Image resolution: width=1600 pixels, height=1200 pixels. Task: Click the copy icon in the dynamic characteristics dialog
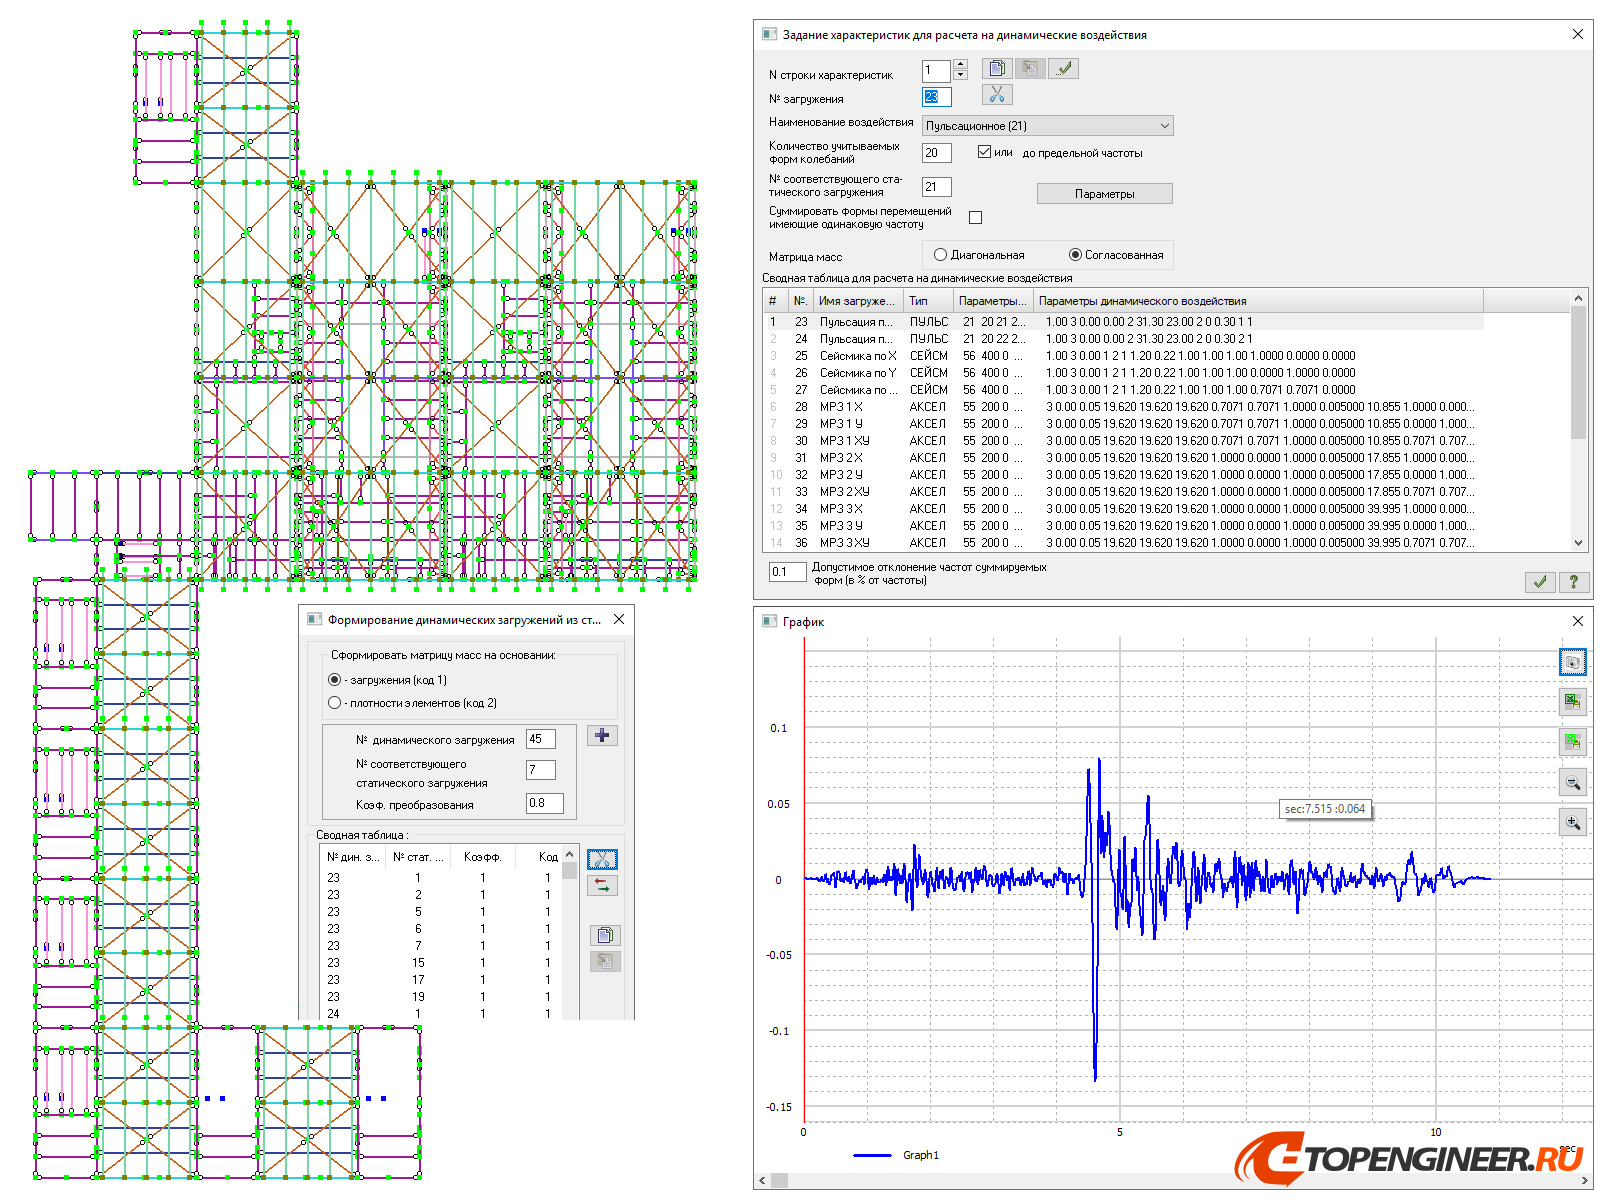coord(997,68)
